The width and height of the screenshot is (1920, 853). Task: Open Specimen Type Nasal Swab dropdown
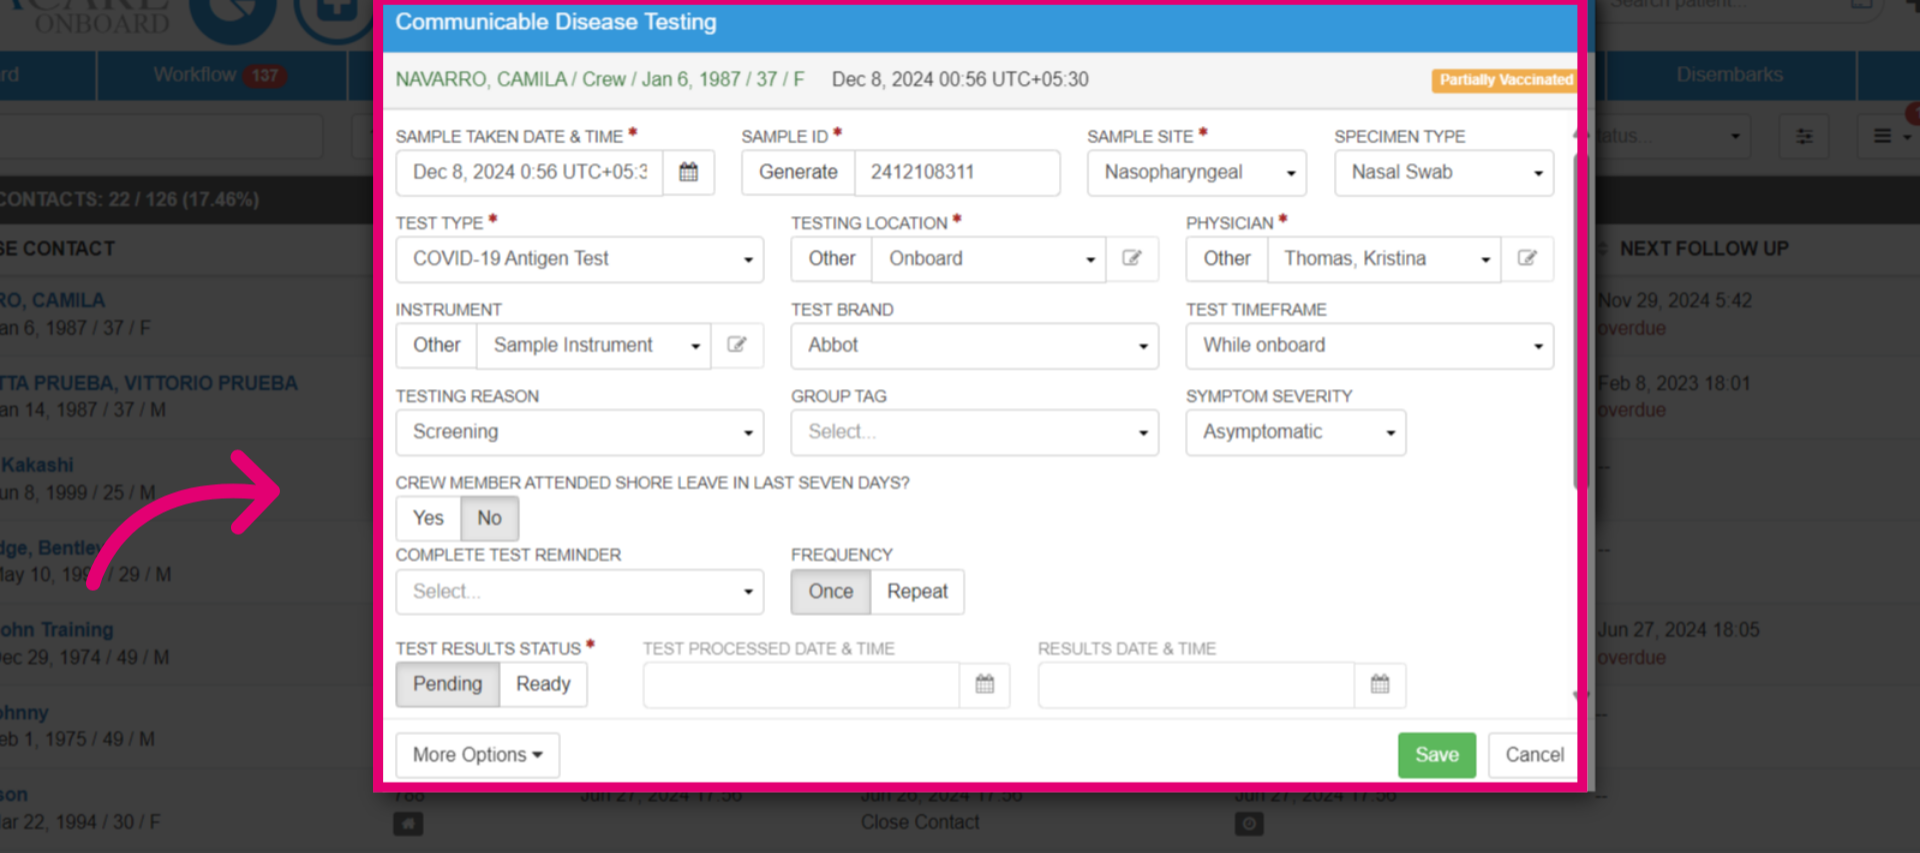[x=1444, y=172]
